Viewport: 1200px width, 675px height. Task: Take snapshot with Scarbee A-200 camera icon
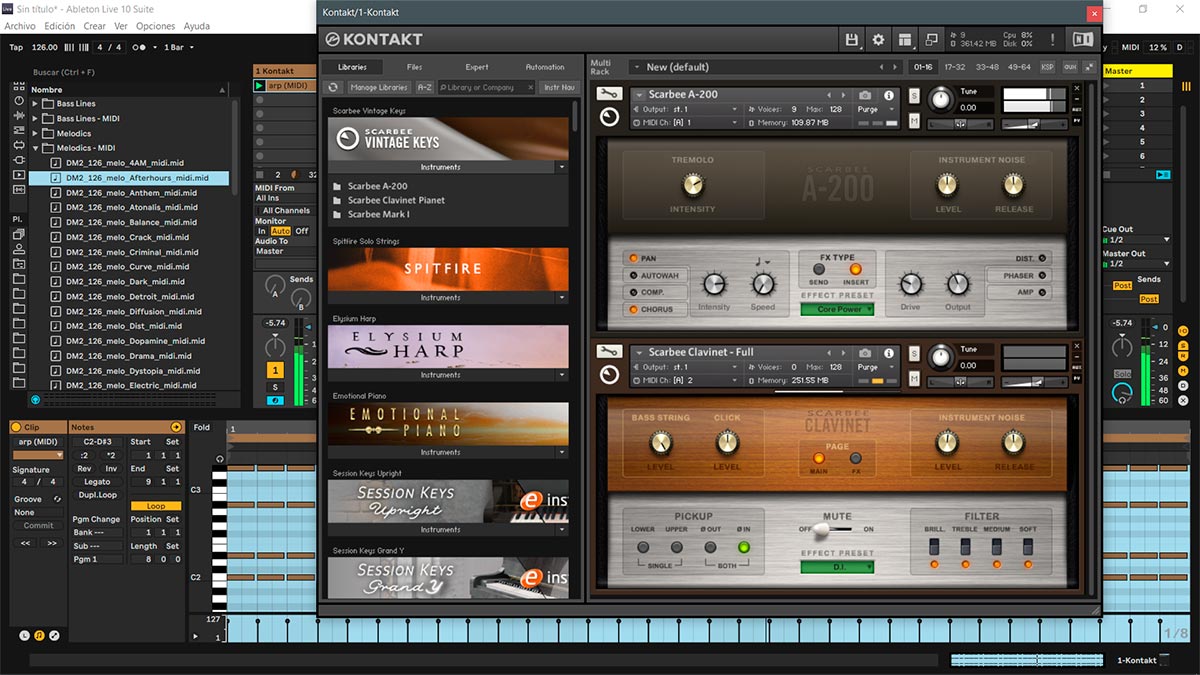click(x=866, y=96)
